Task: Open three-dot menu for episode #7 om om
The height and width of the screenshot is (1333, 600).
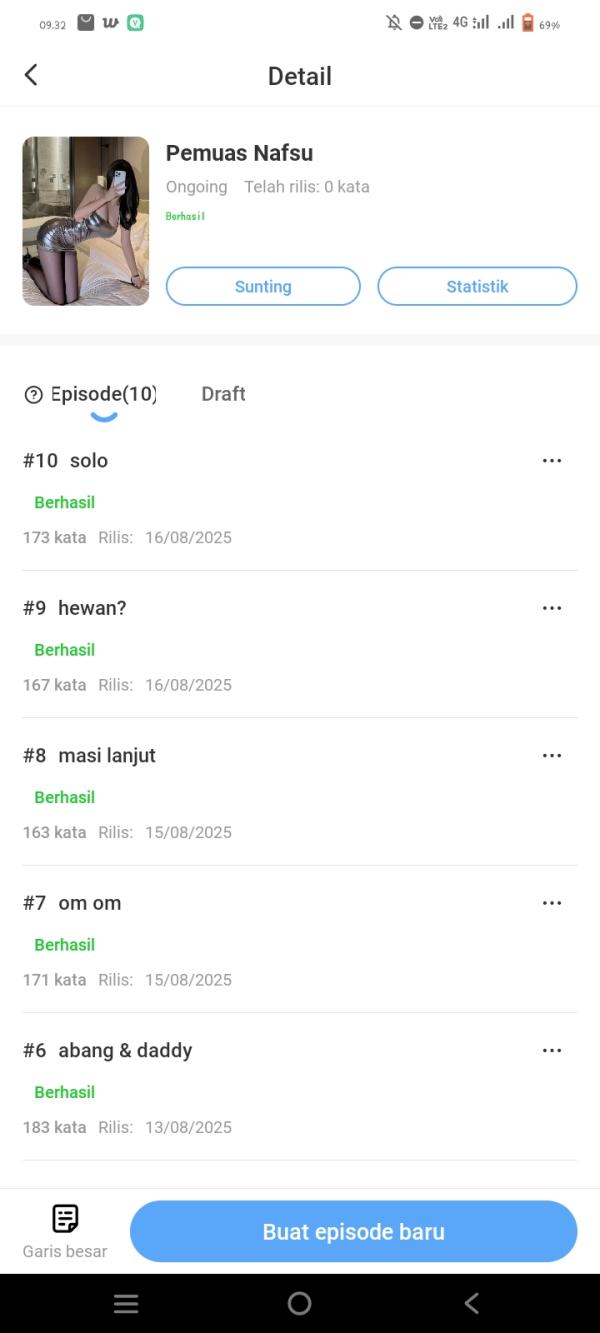Action: 552,903
